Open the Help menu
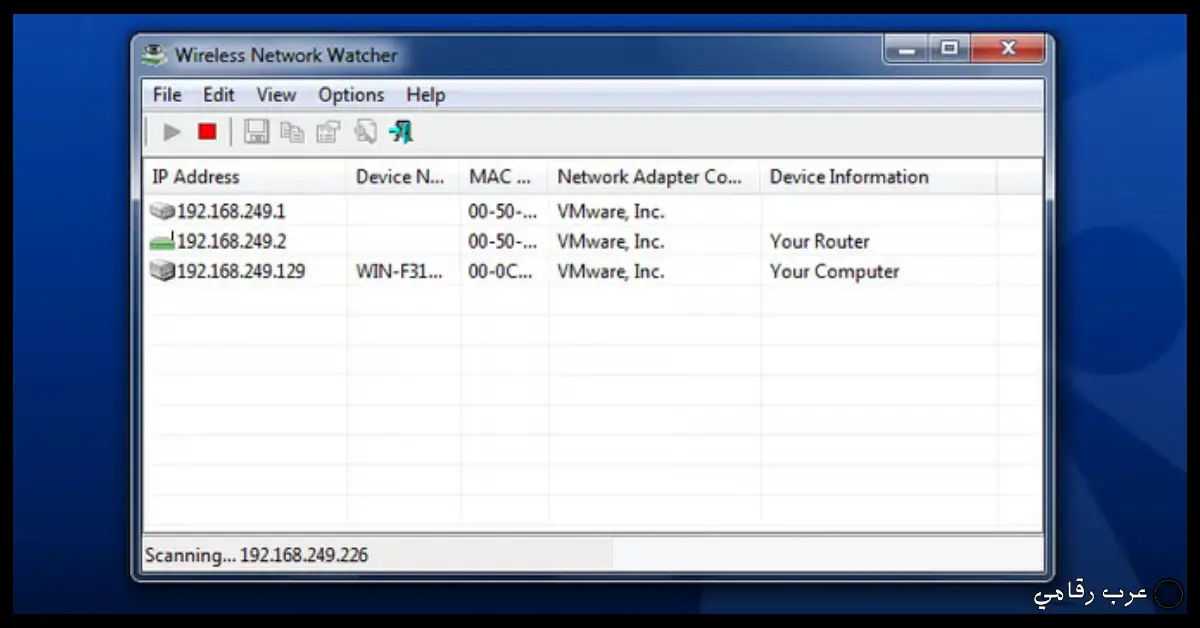This screenshot has height=628, width=1200. point(425,94)
